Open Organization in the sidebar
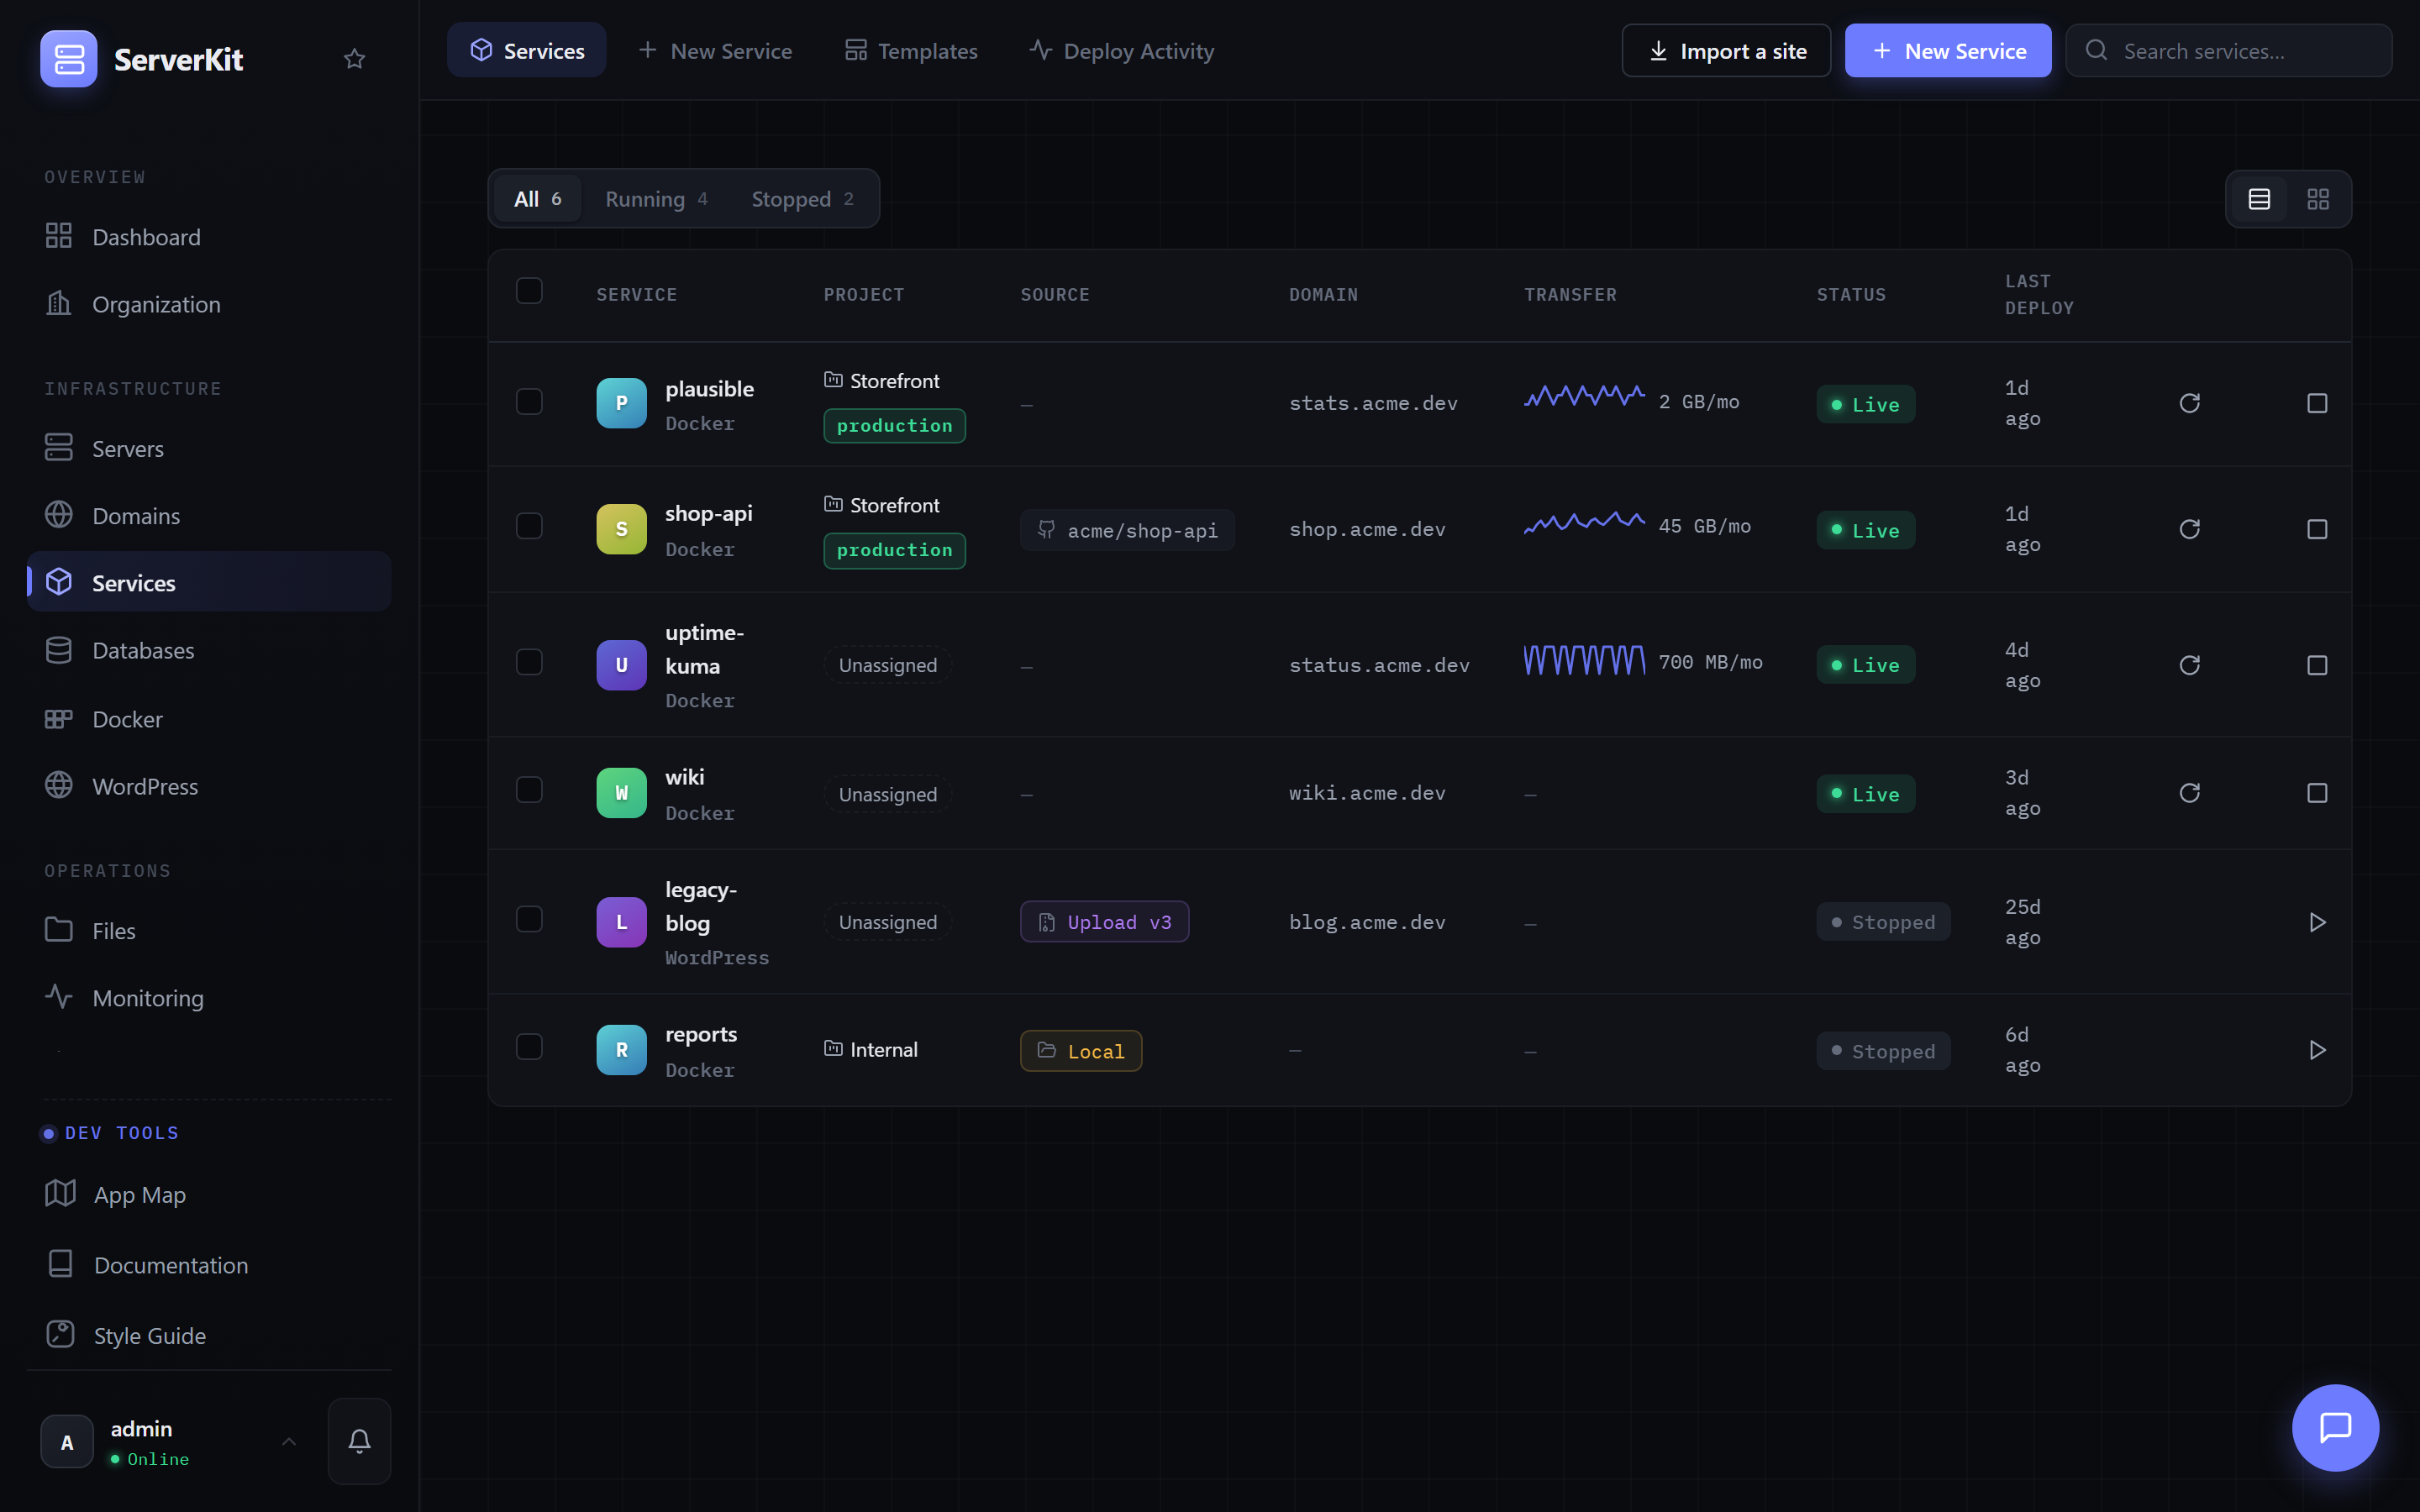The height and width of the screenshot is (1512, 2420). click(x=209, y=304)
